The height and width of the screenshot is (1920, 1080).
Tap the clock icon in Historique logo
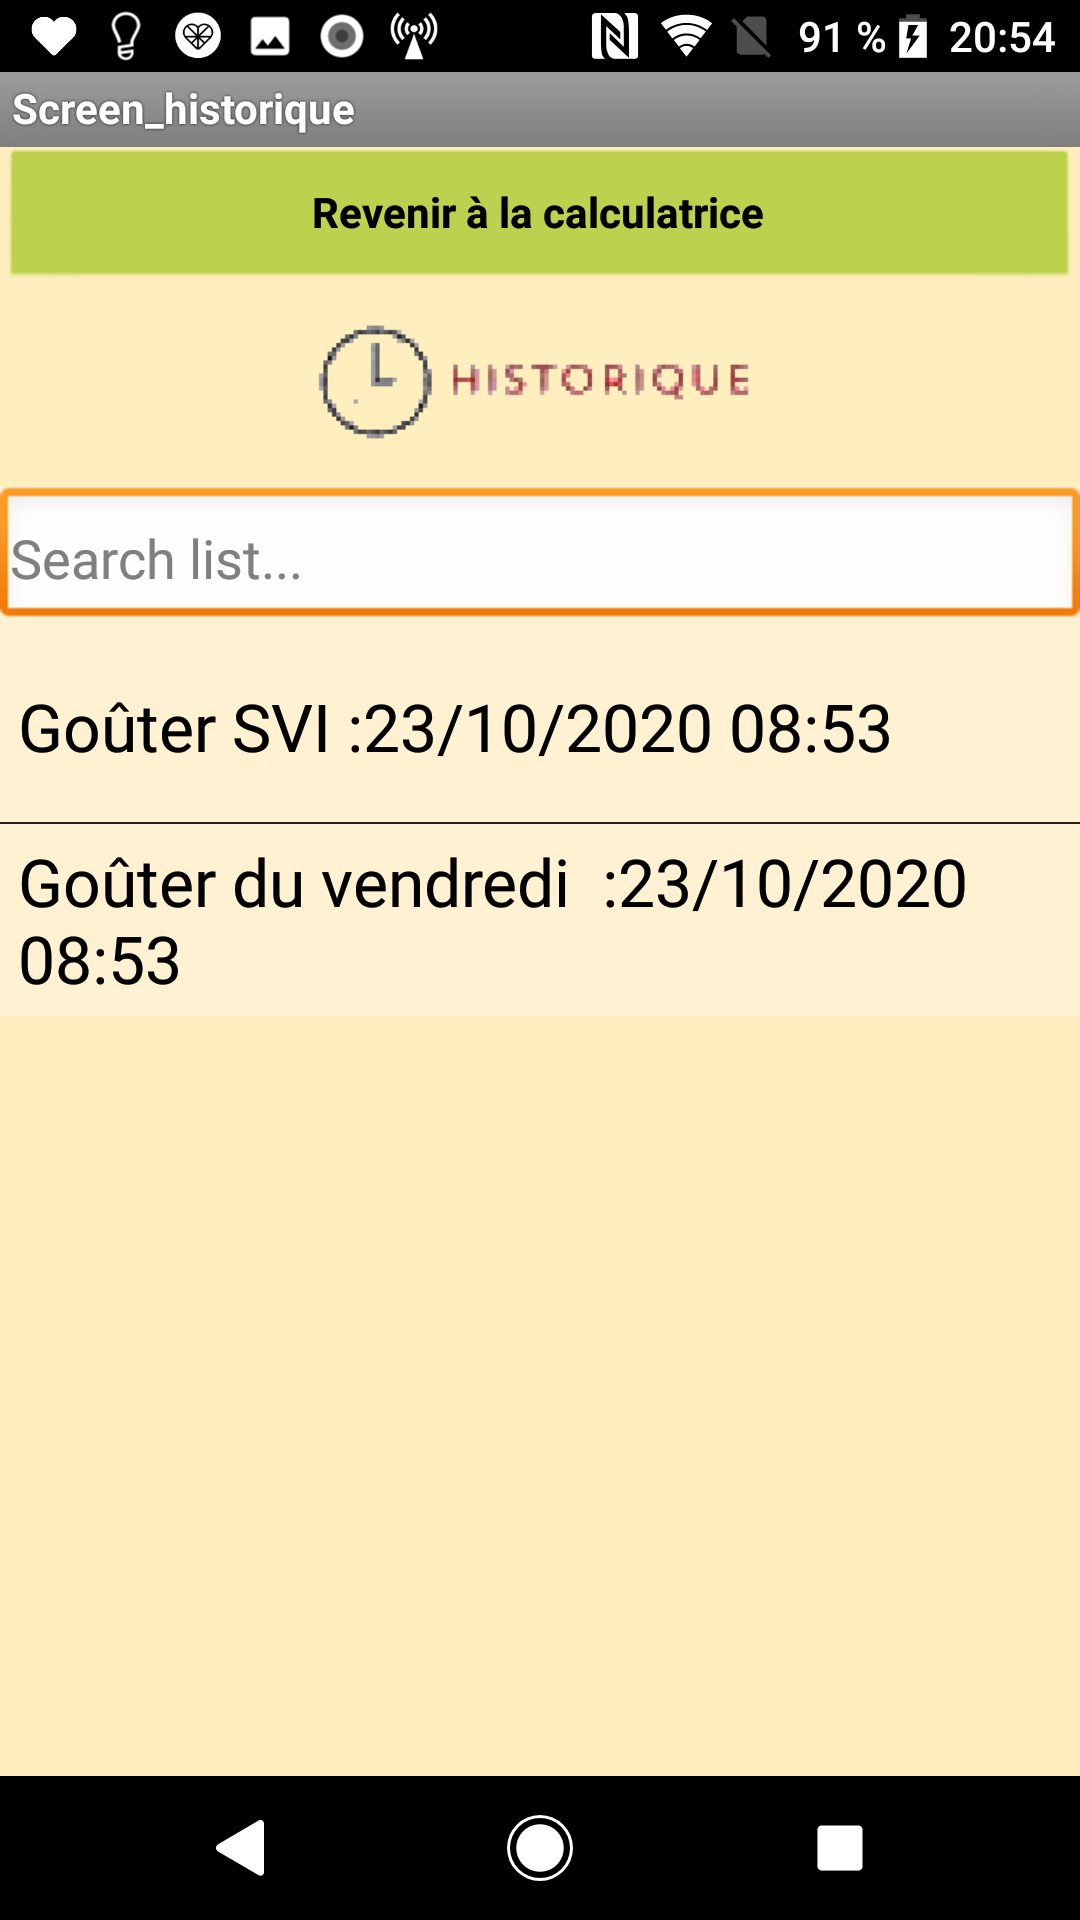pos(375,381)
